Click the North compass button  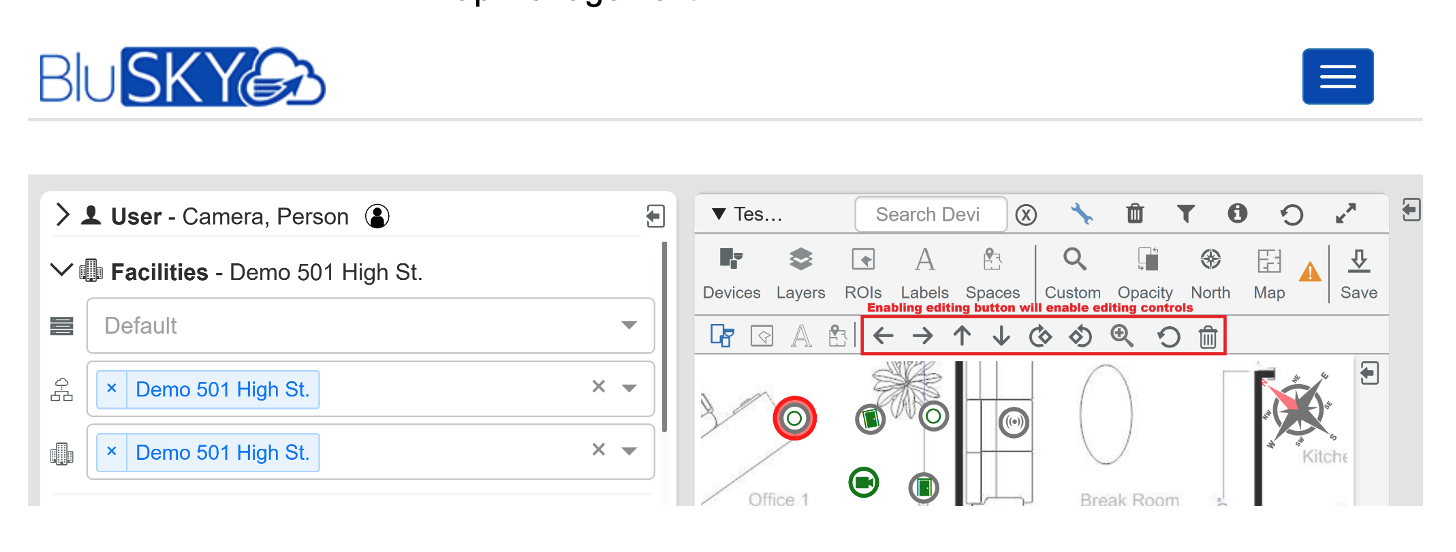point(1210,272)
